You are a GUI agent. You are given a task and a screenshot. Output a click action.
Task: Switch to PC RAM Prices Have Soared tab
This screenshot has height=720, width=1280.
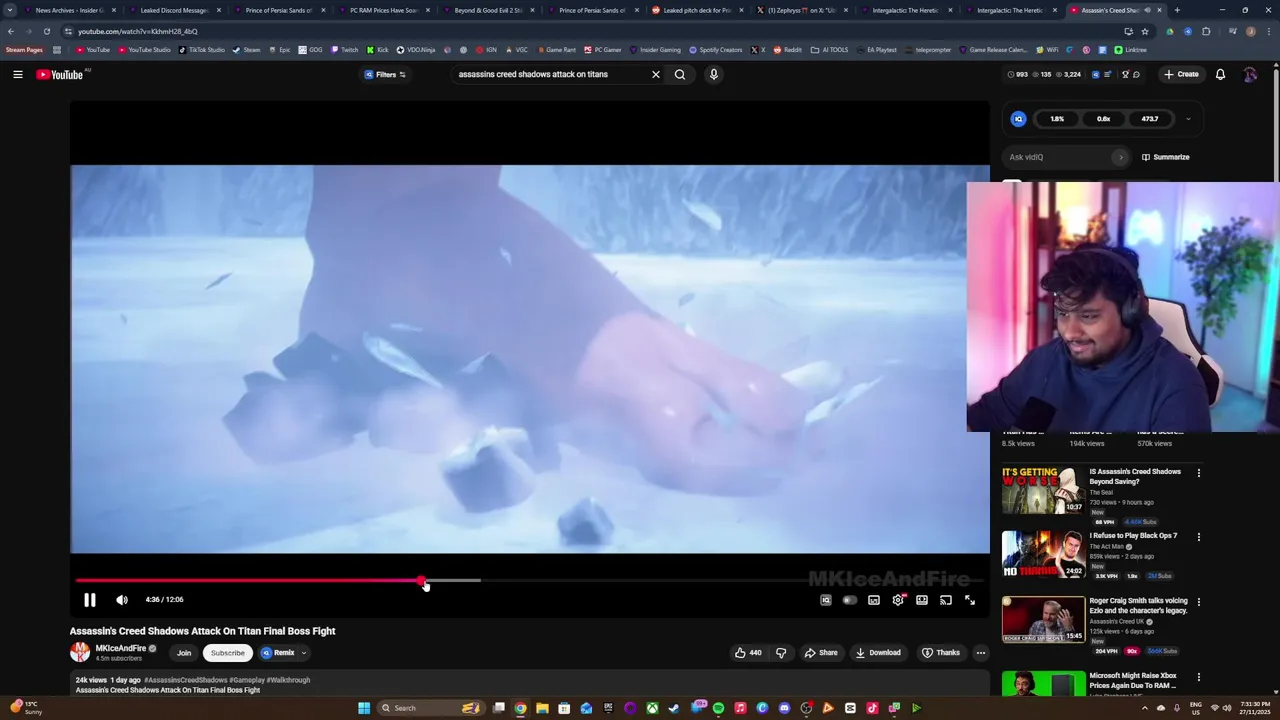coord(383,10)
